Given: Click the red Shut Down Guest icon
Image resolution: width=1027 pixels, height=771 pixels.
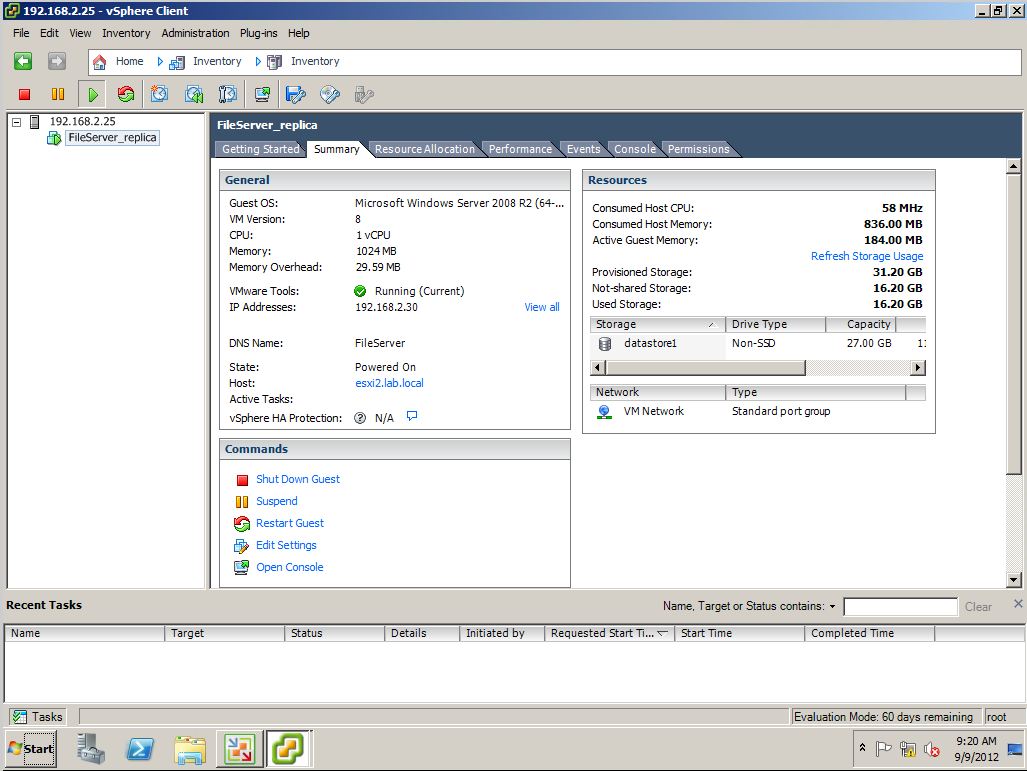Looking at the screenshot, I should [x=242, y=480].
